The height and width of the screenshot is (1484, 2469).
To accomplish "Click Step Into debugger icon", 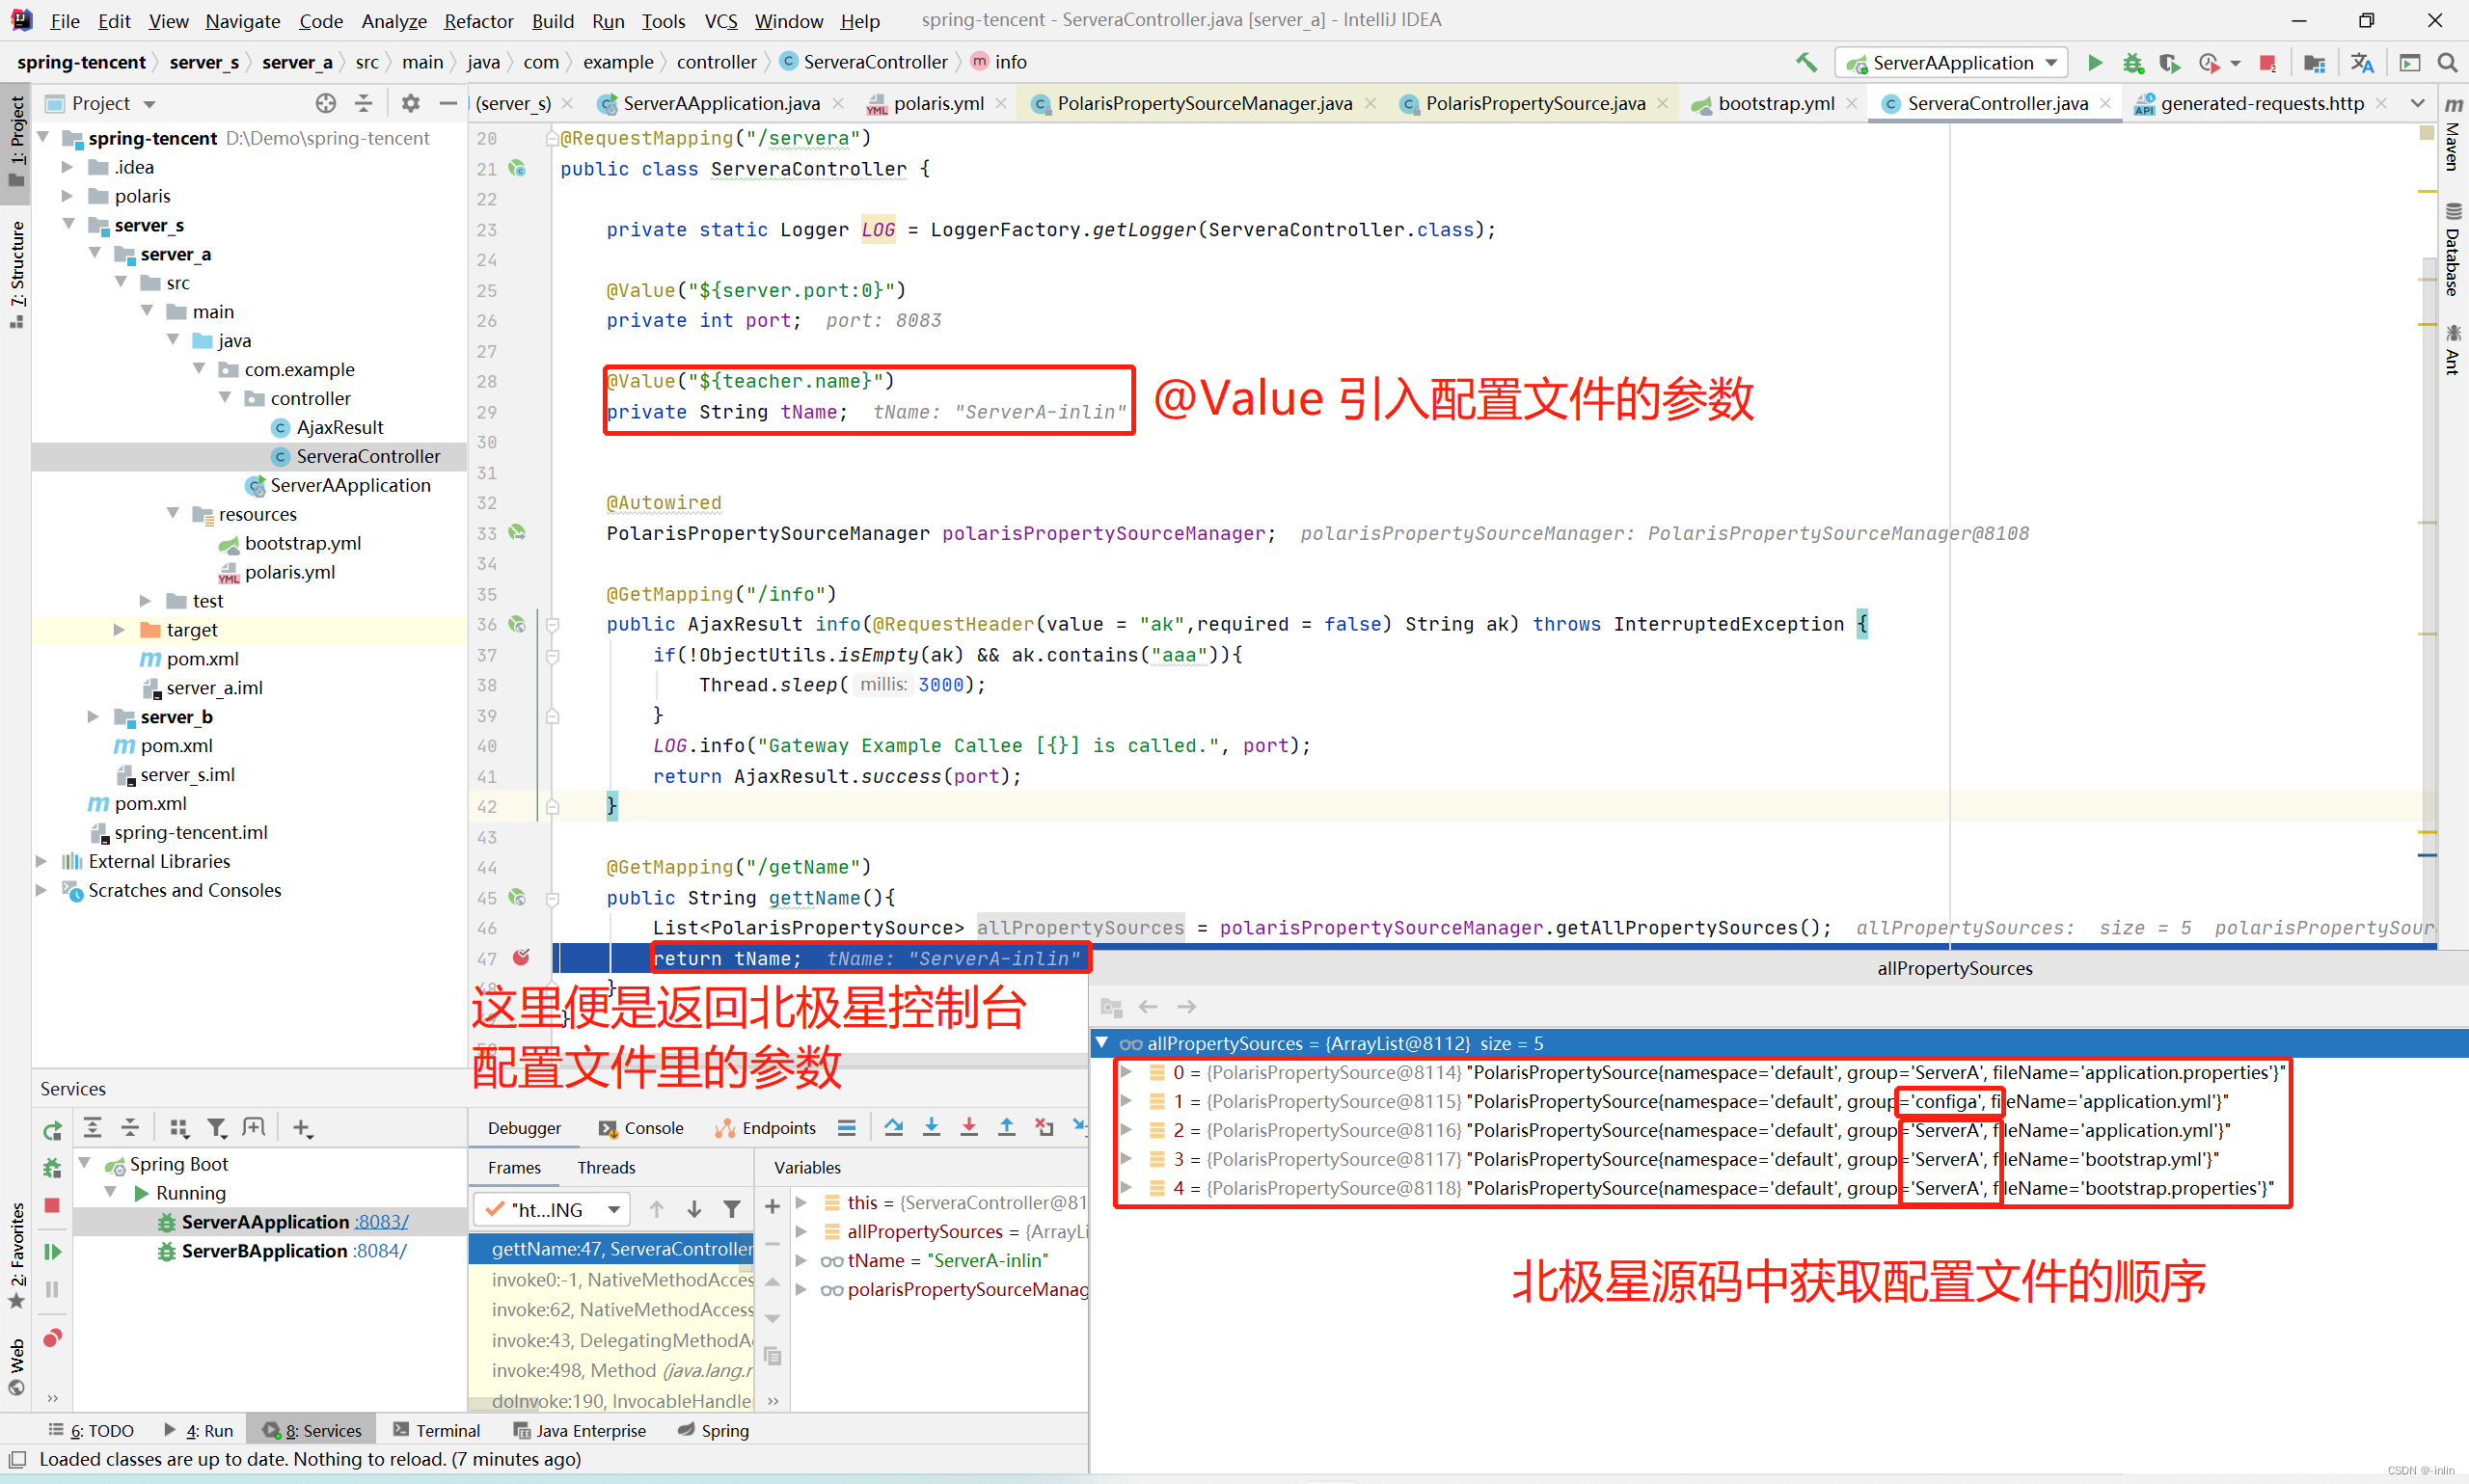I will point(931,1127).
